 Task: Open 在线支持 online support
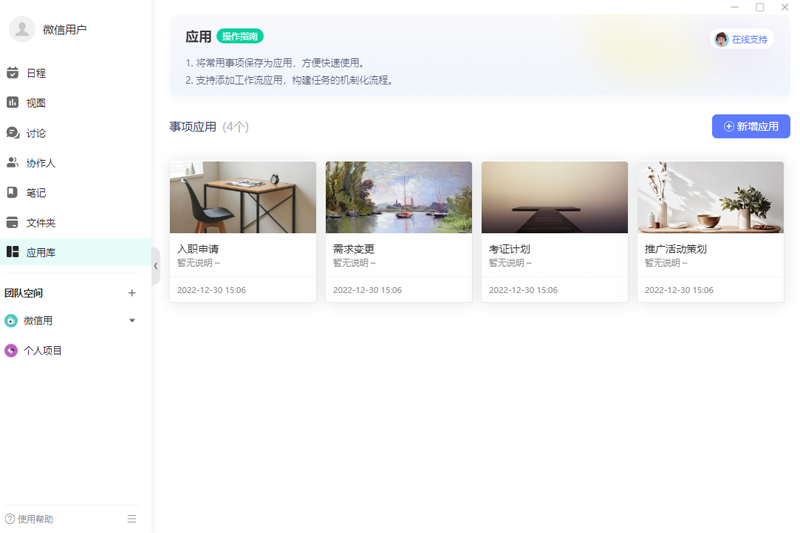click(741, 39)
